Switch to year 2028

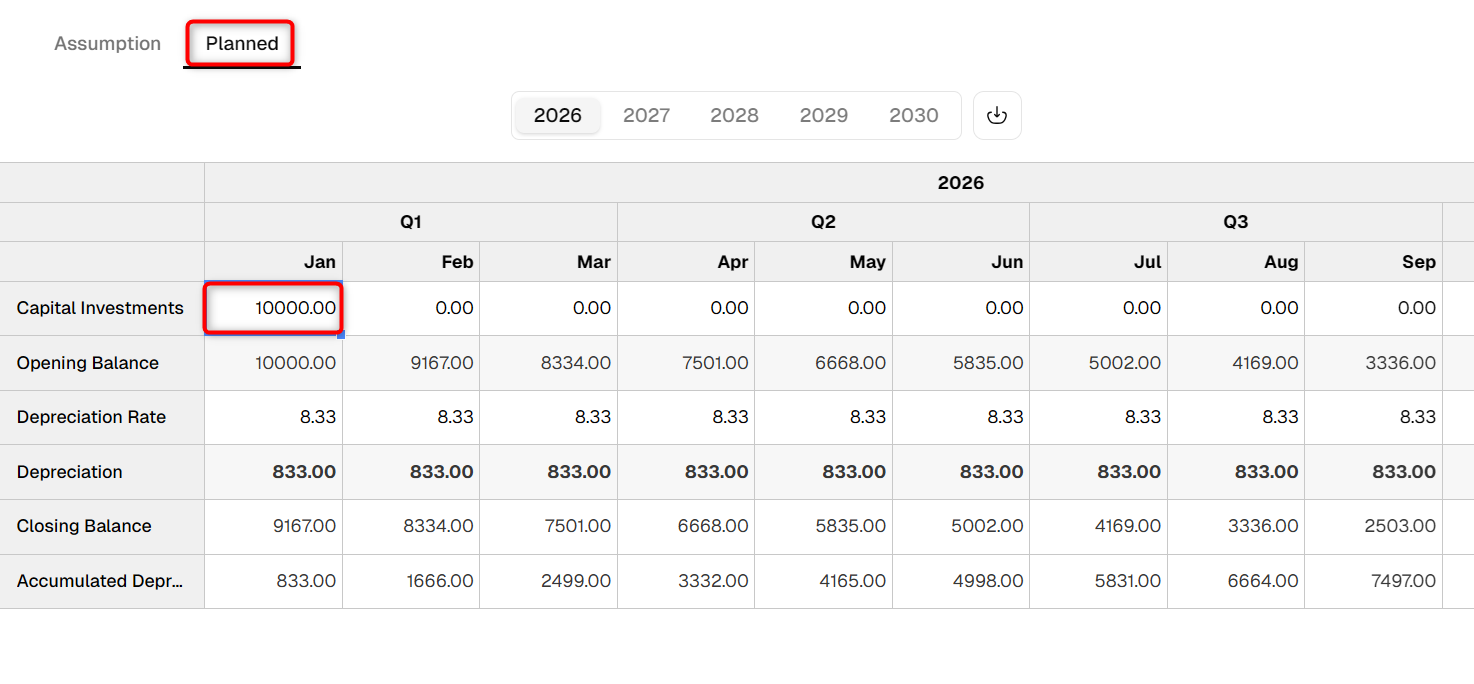tap(735, 116)
